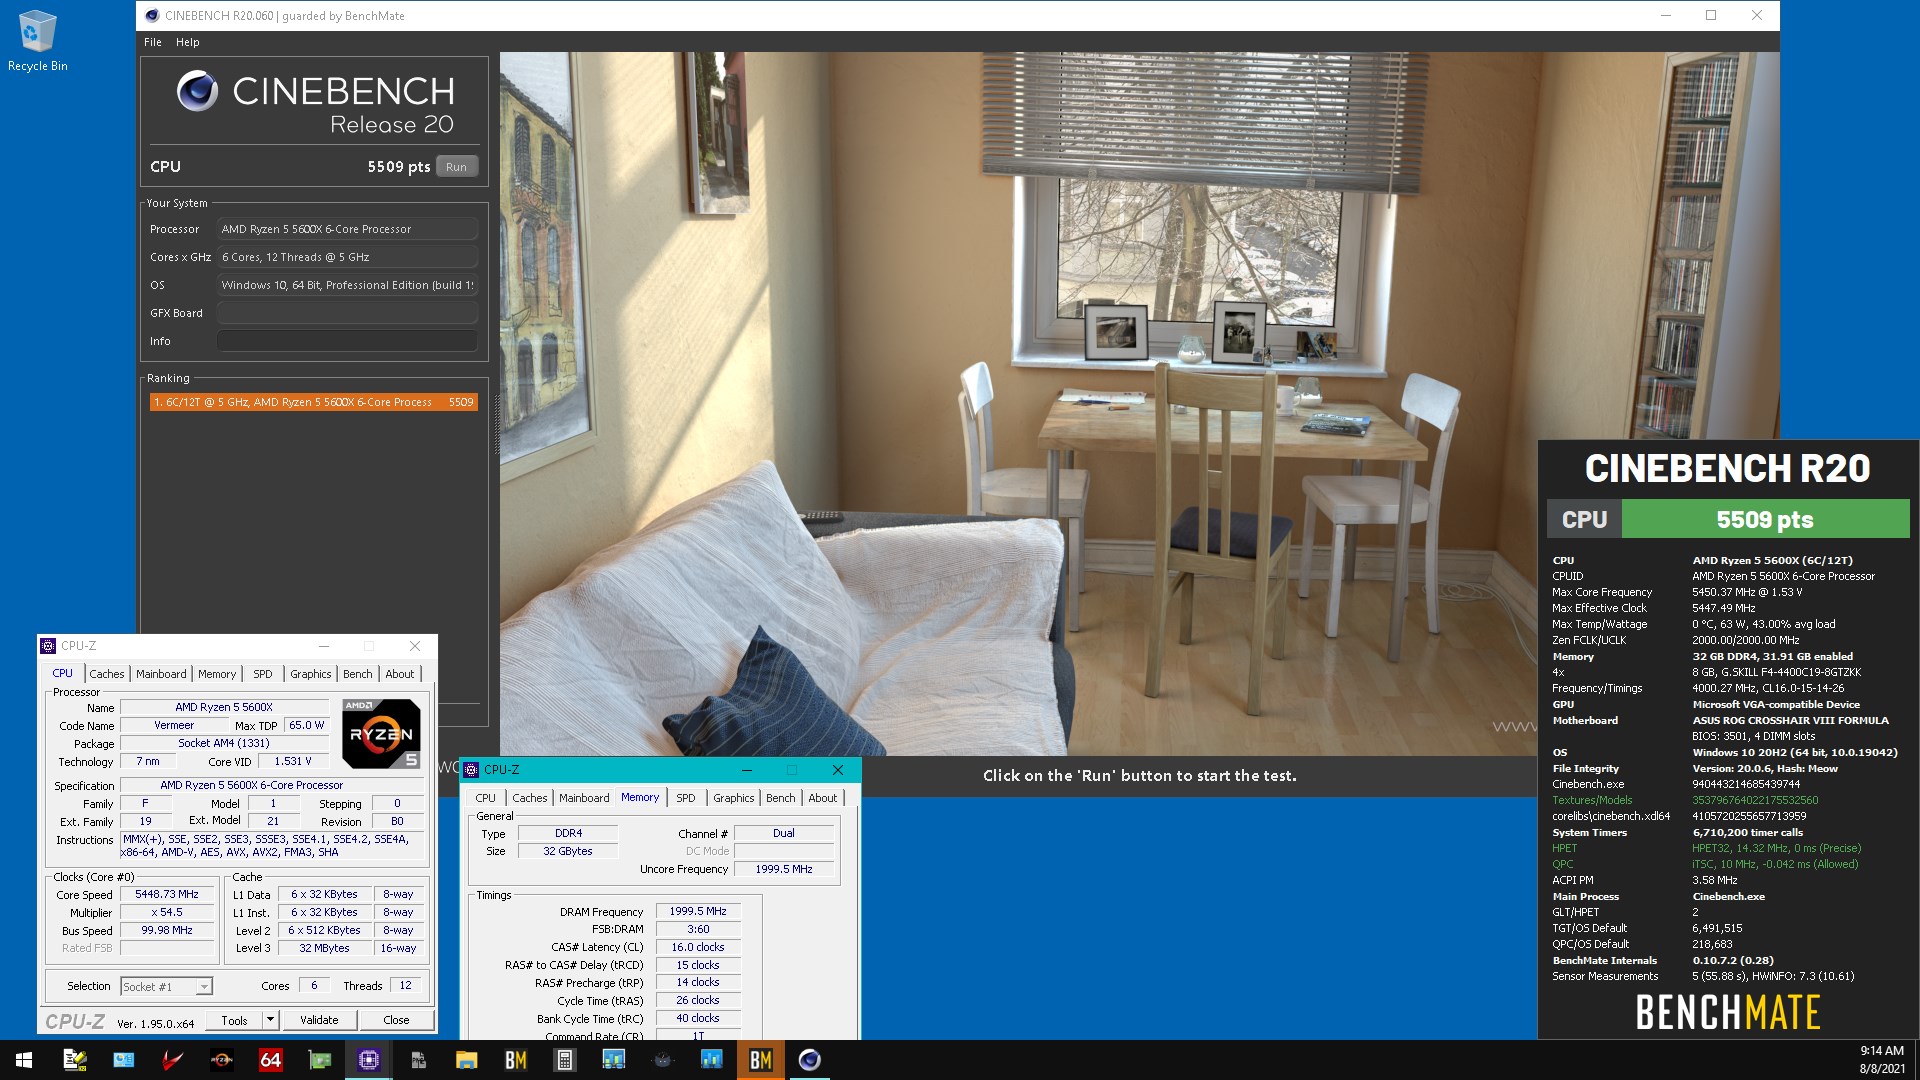Open Bench tab in CPU-Z Memory window

point(781,798)
